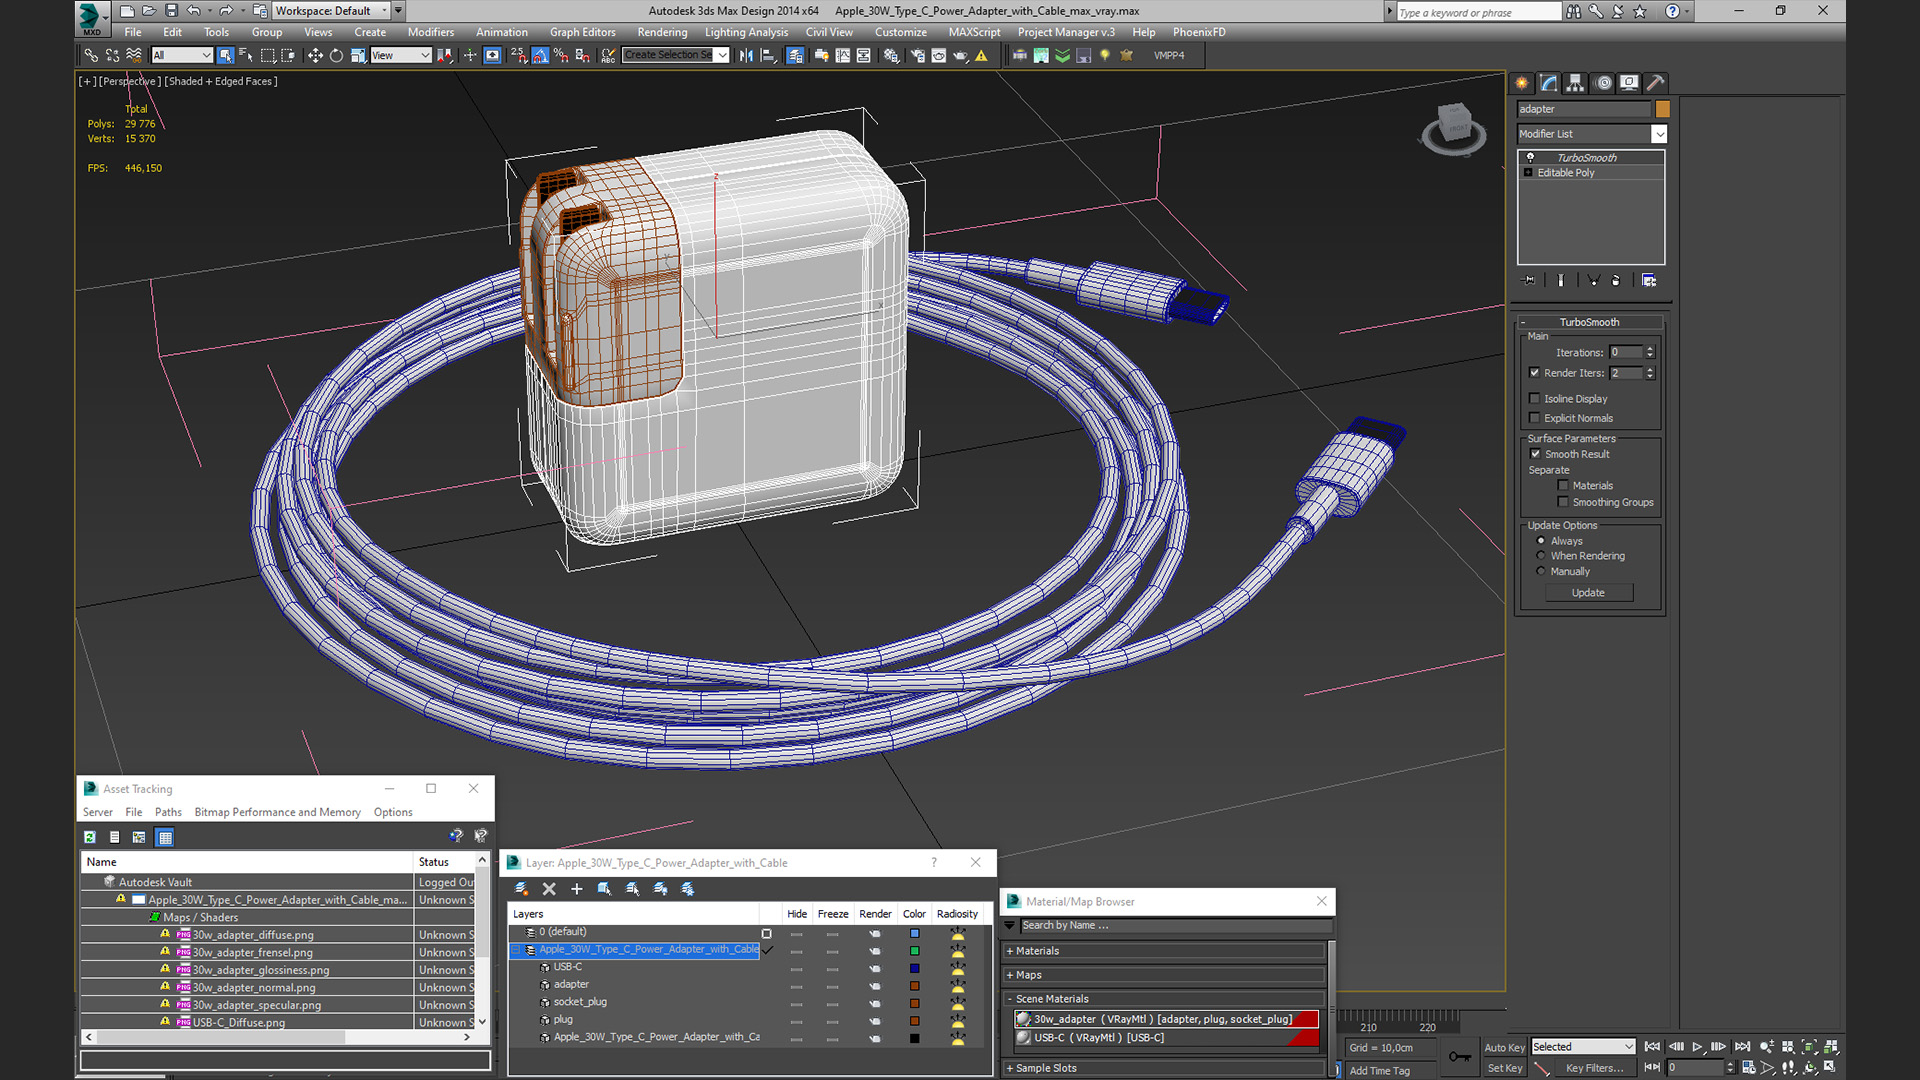Open the MAXScript menu
The image size is (1920, 1080).
[x=974, y=32]
